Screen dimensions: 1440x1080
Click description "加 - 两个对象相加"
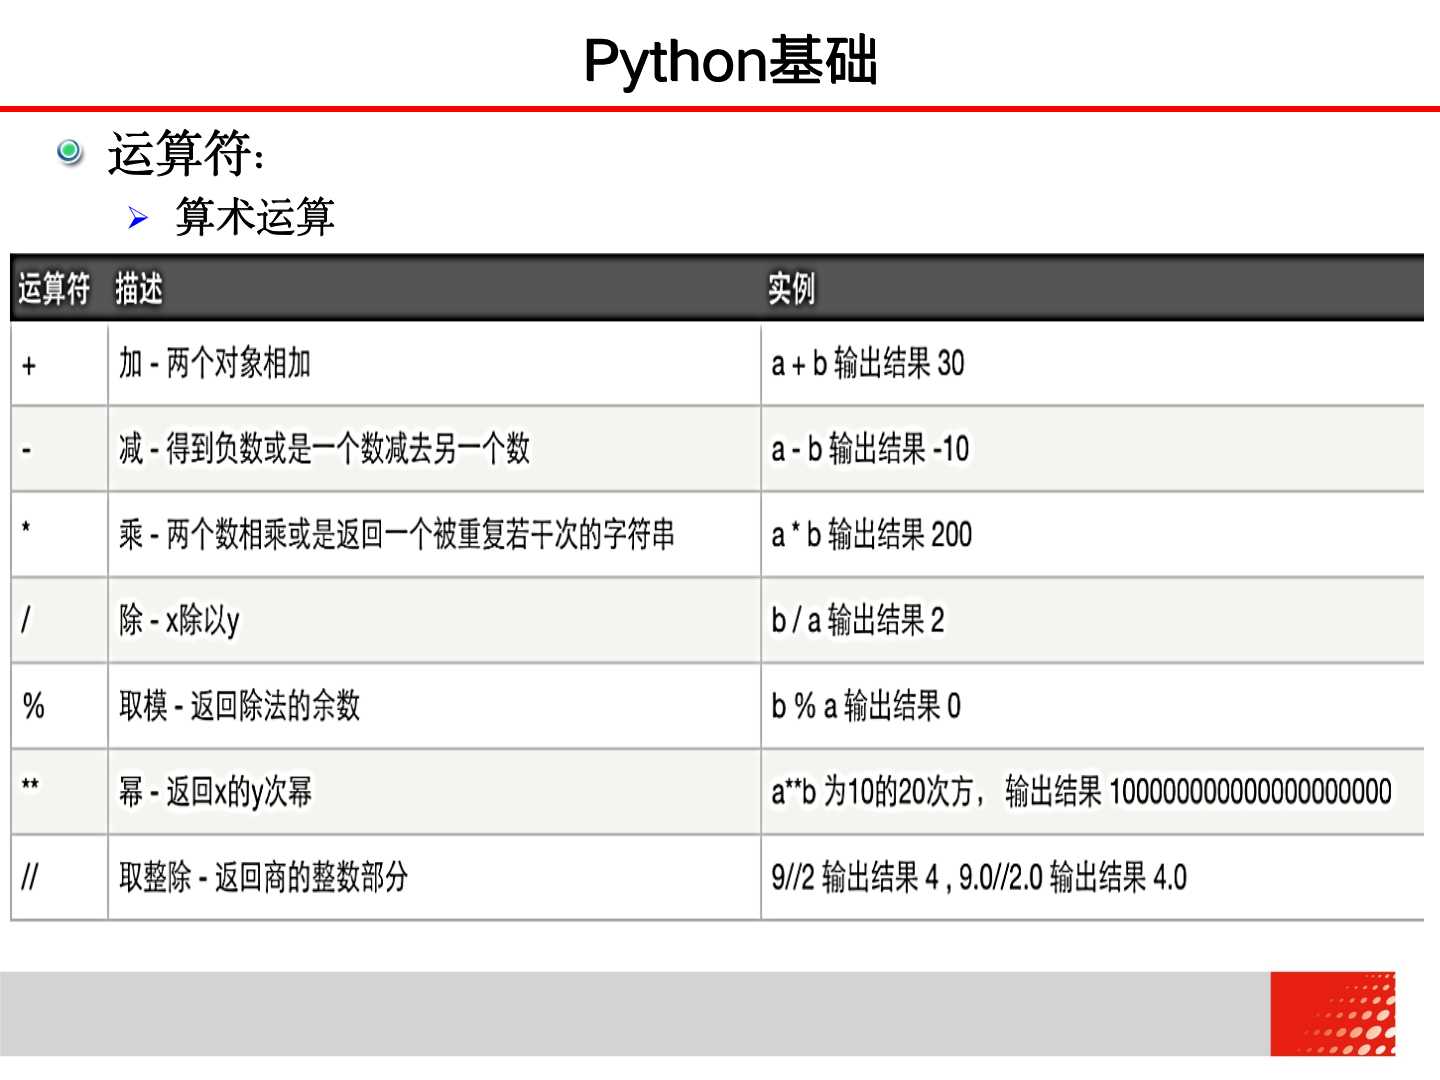215,363
